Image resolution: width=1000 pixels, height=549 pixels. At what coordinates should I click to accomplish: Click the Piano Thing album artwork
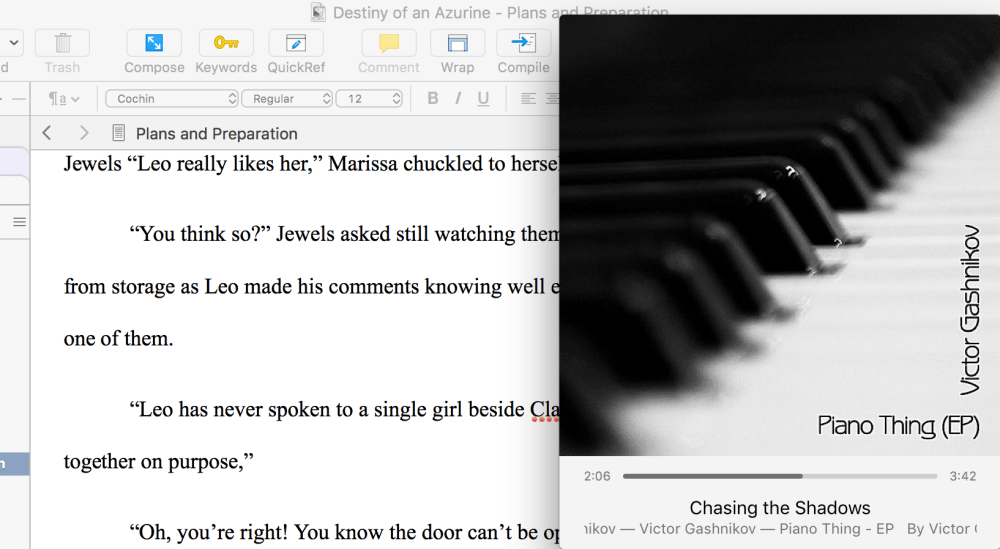(x=779, y=235)
